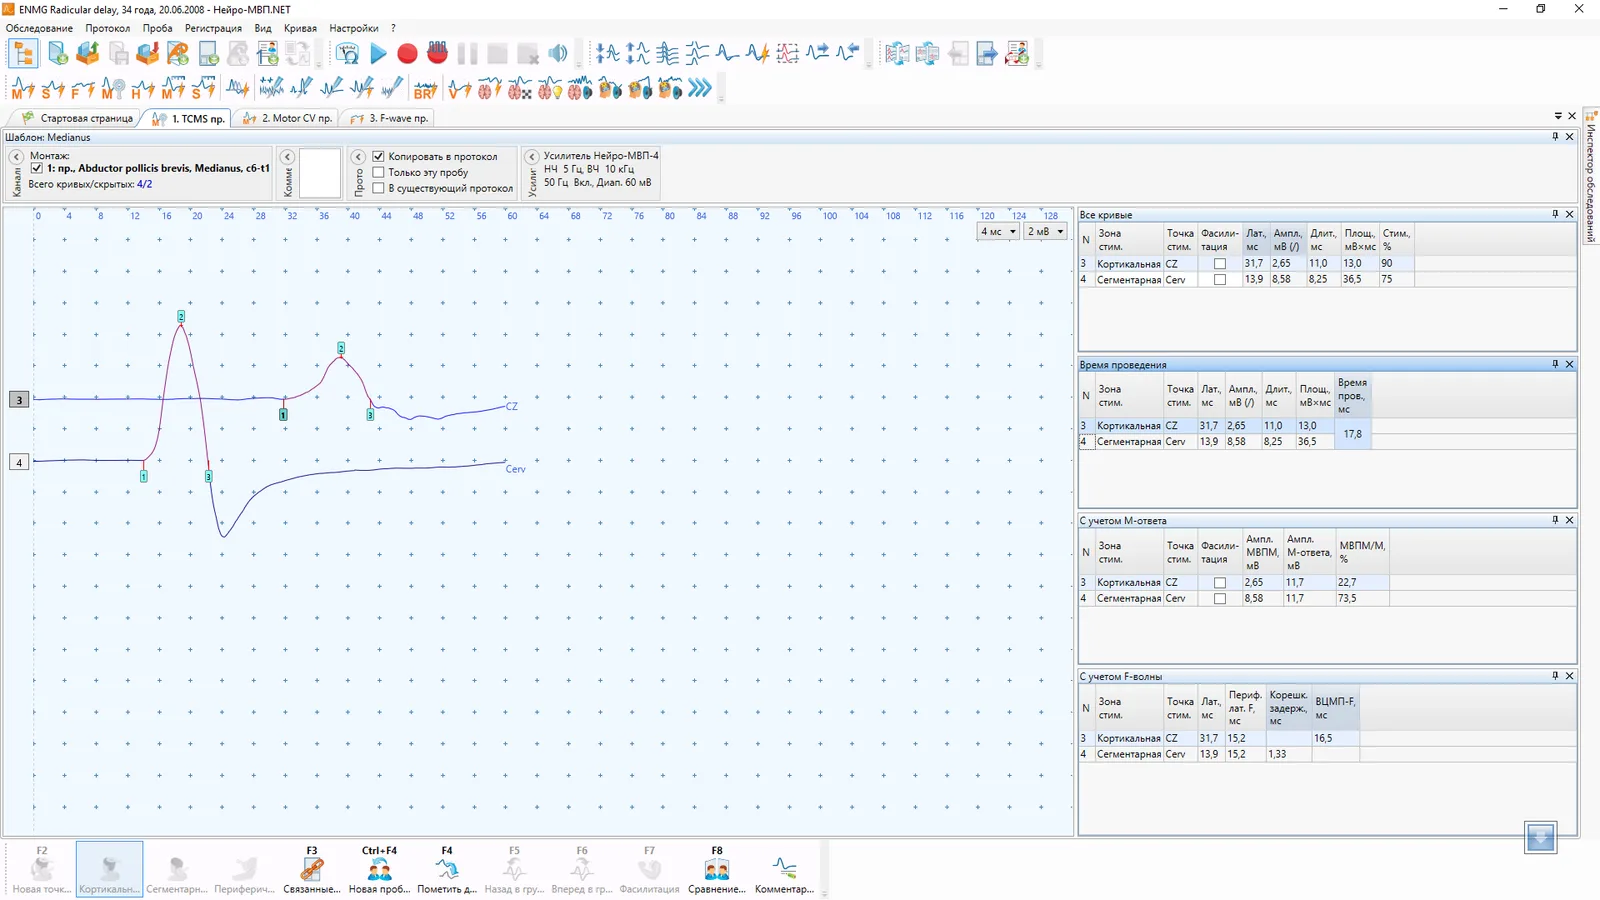
Task: Click the brain with lightning bolt icon
Action: (489, 89)
